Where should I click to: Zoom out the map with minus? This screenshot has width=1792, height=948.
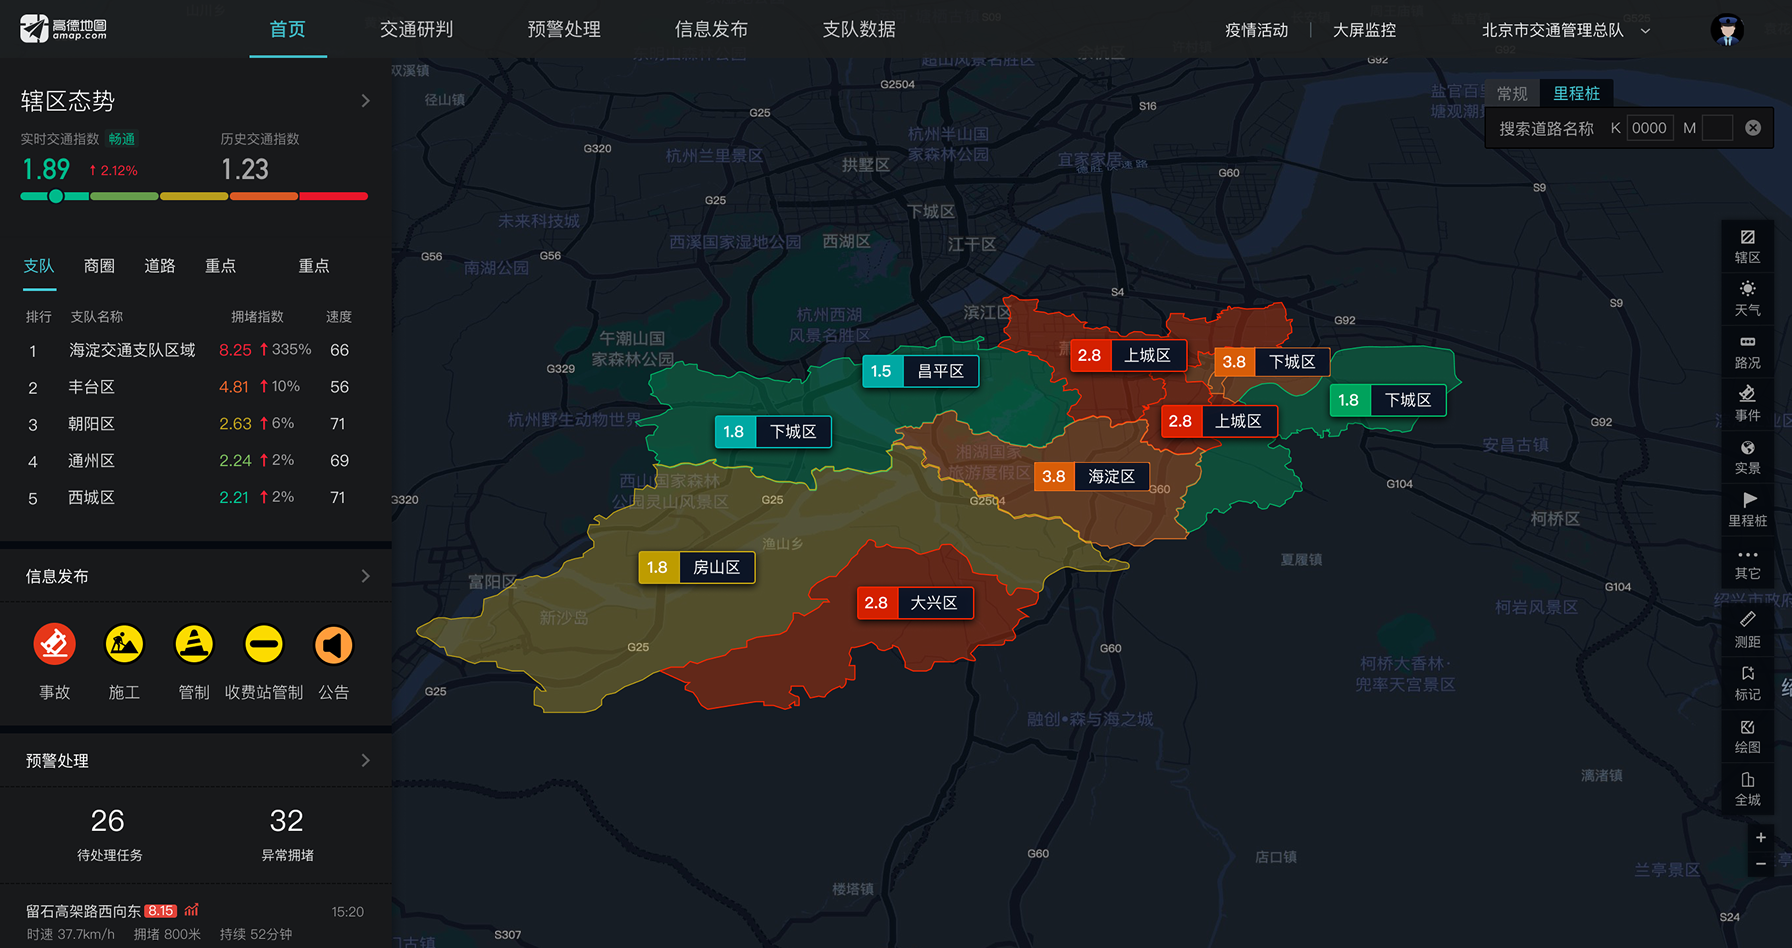[1760, 864]
